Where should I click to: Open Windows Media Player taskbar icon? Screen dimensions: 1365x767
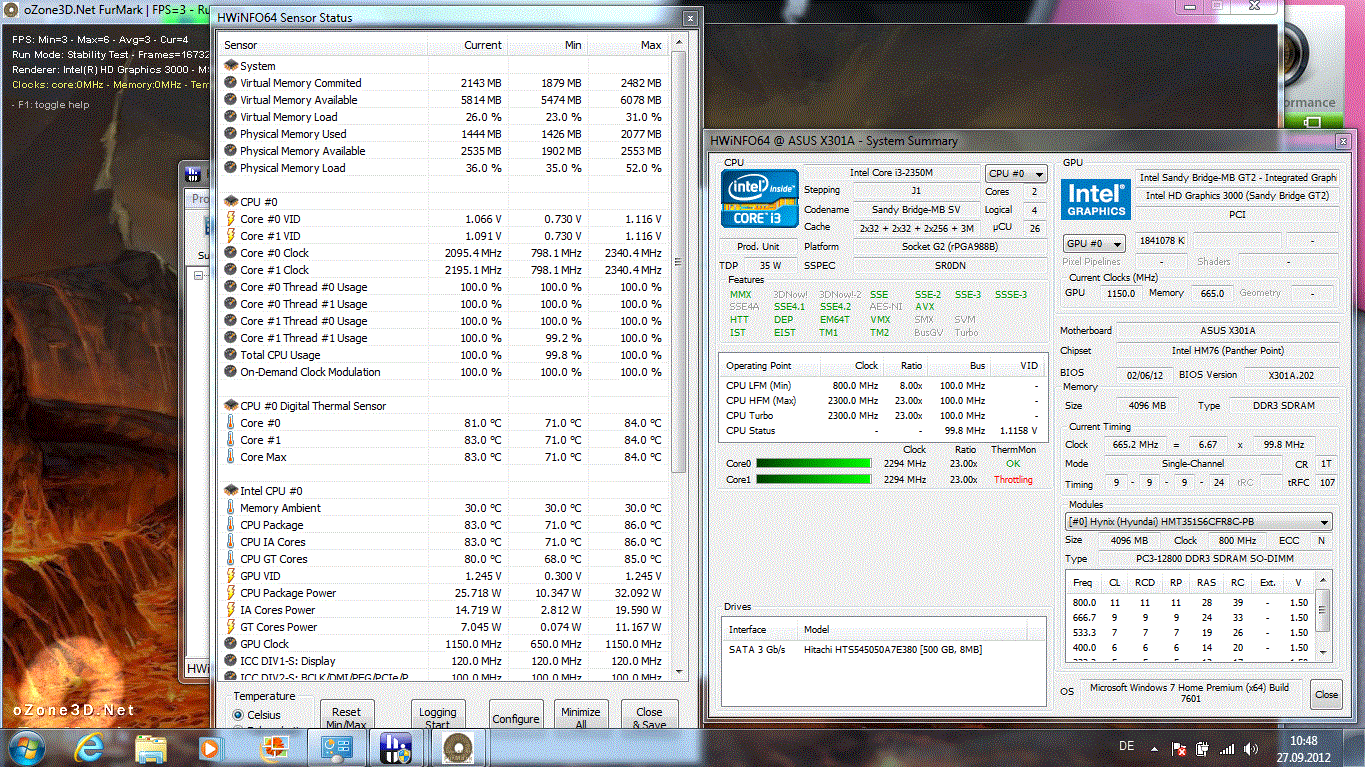210,747
